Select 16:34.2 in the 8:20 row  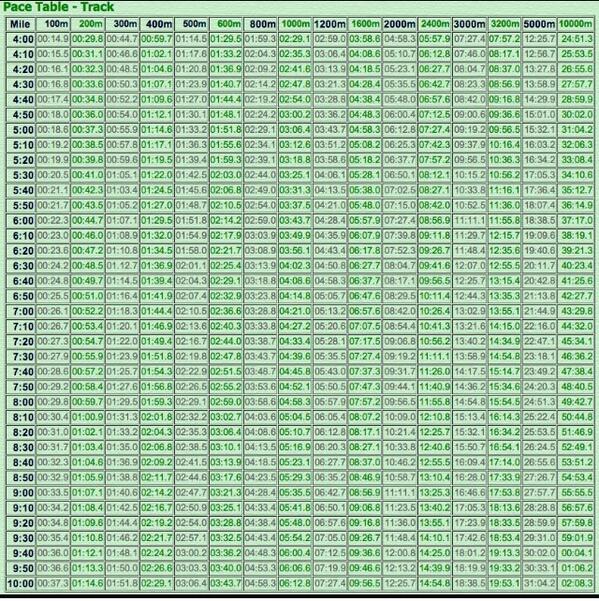point(504,432)
